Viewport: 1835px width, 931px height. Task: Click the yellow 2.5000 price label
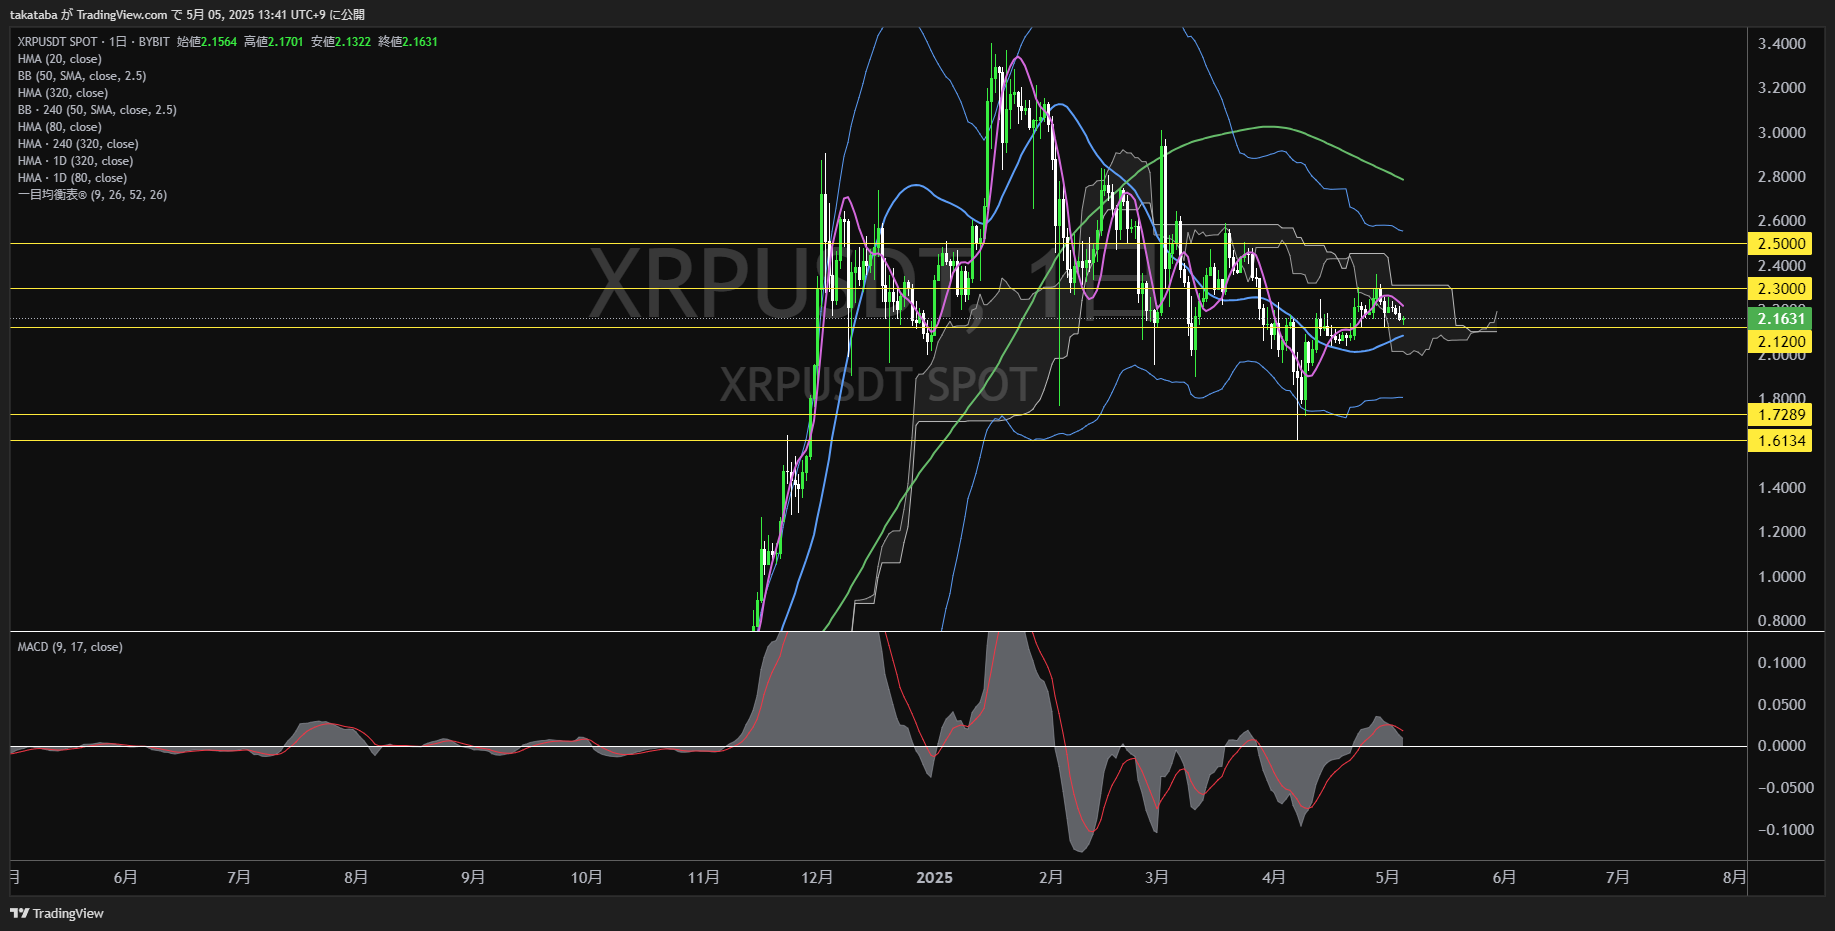[1780, 244]
